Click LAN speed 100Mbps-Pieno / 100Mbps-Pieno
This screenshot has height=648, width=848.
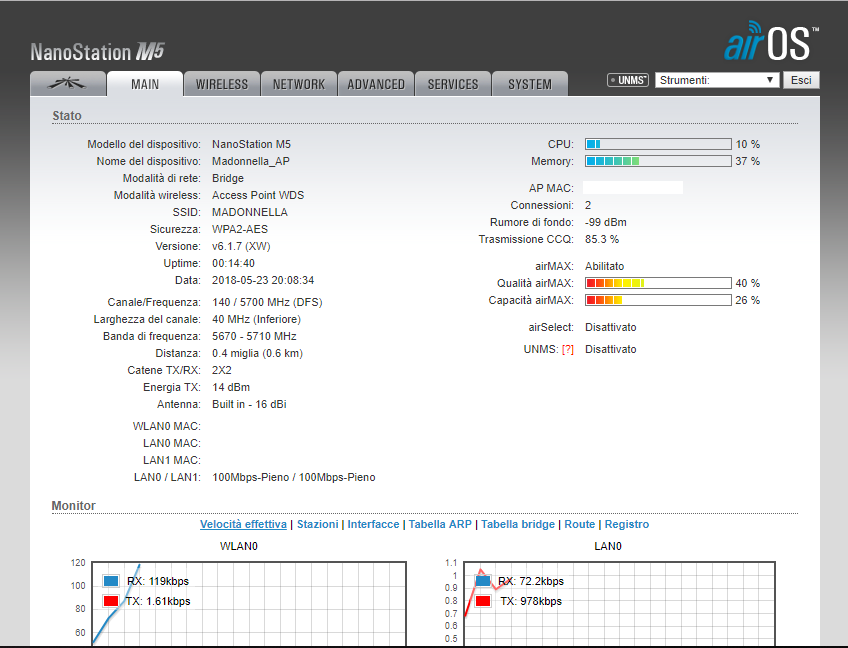[294, 477]
